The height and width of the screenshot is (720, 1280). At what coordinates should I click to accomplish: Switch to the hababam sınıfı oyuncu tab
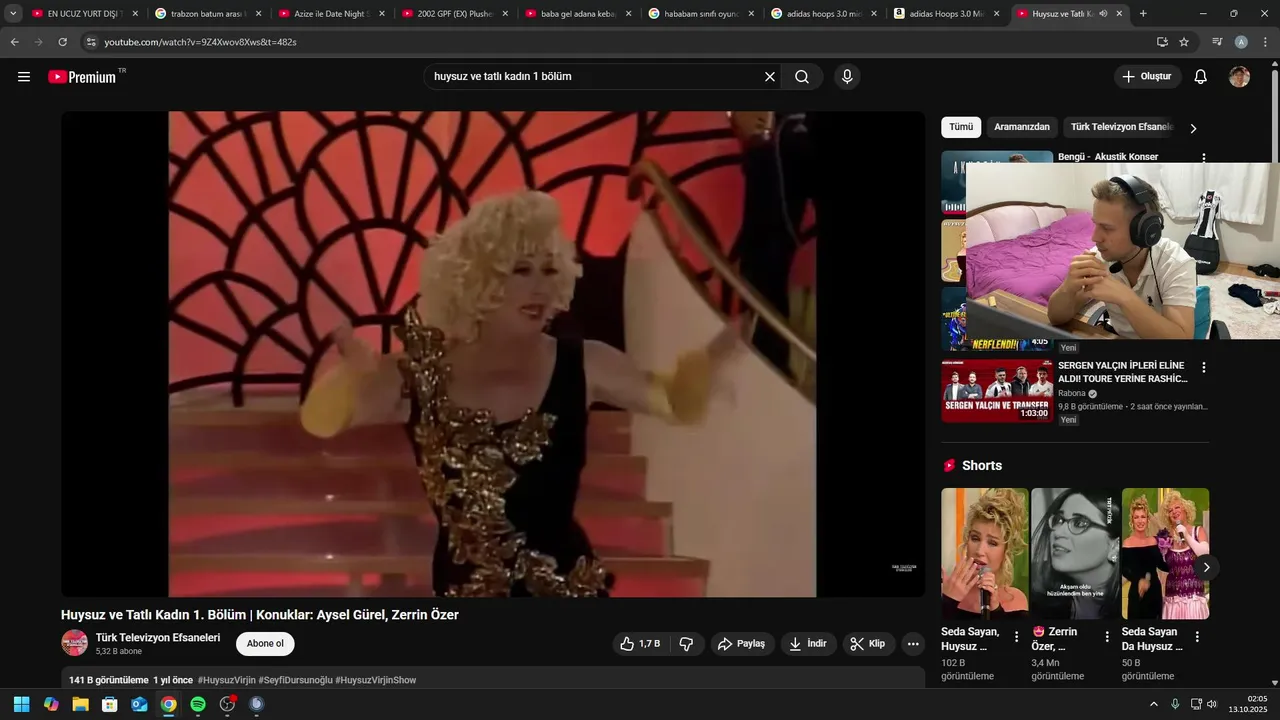(701, 14)
